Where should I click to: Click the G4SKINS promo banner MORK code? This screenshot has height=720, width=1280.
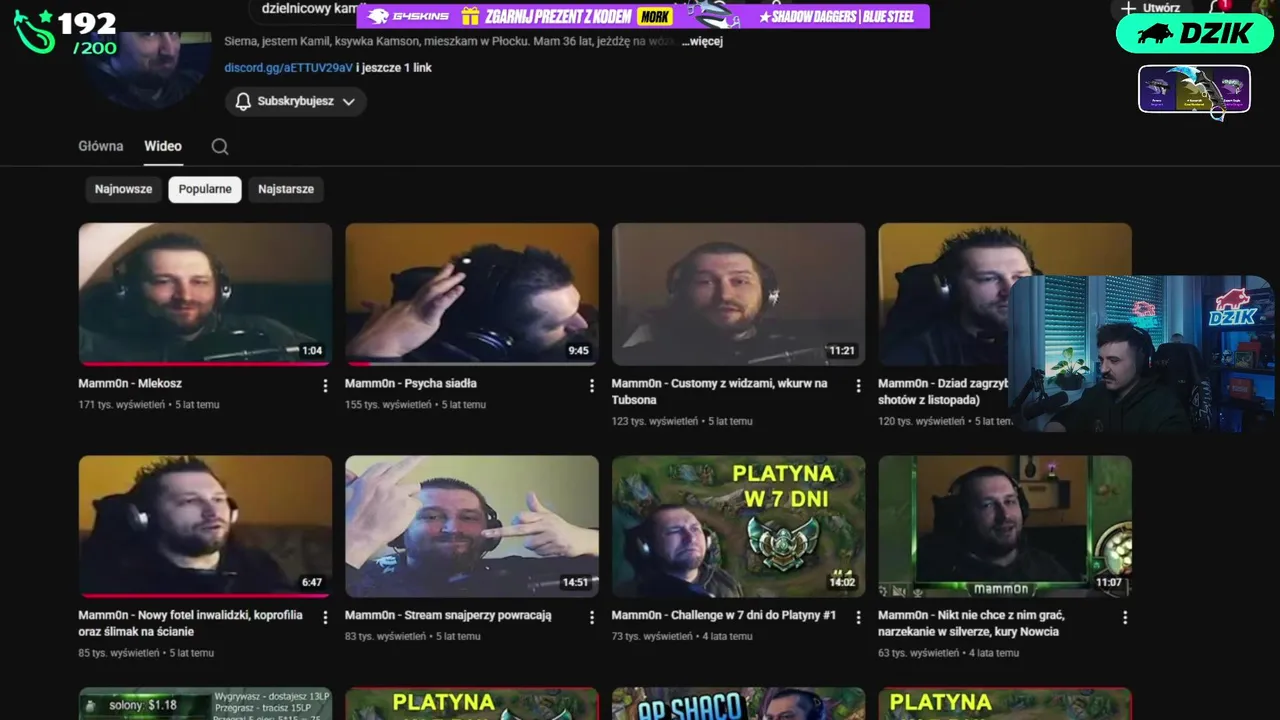point(655,16)
